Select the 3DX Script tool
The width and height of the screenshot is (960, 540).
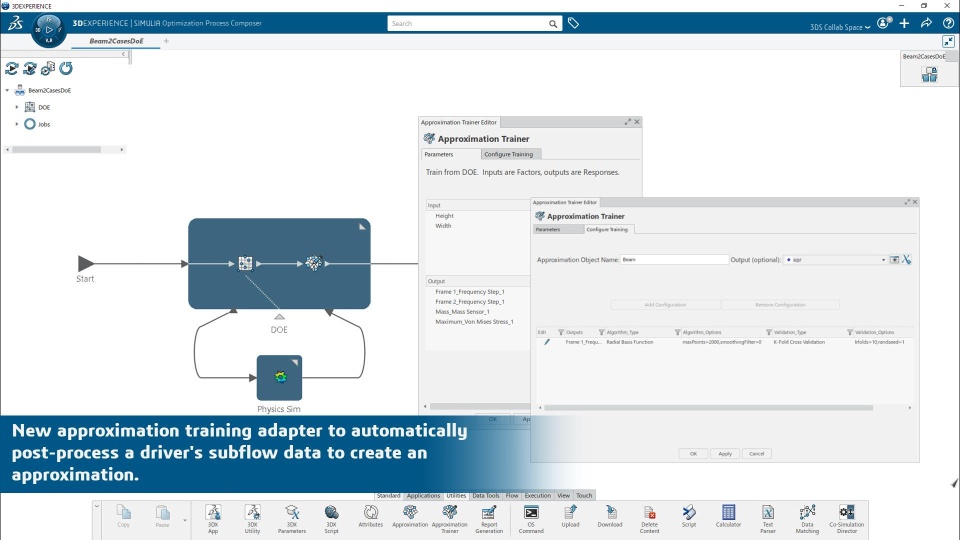coord(331,518)
